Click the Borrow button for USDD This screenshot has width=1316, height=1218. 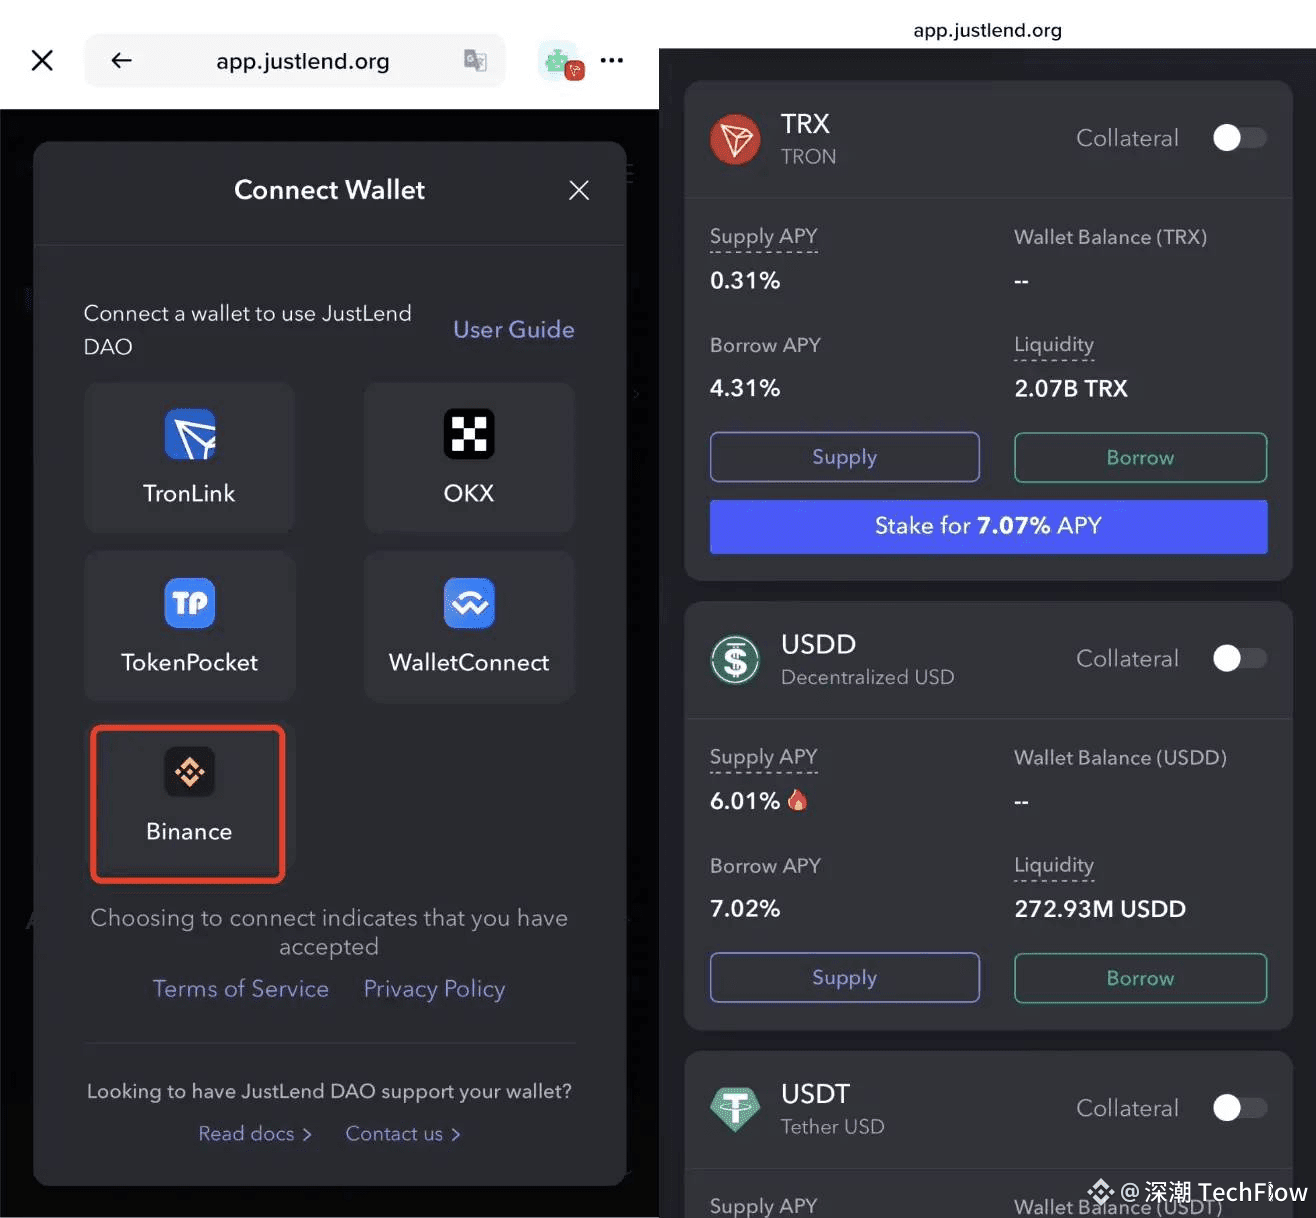1141,978
